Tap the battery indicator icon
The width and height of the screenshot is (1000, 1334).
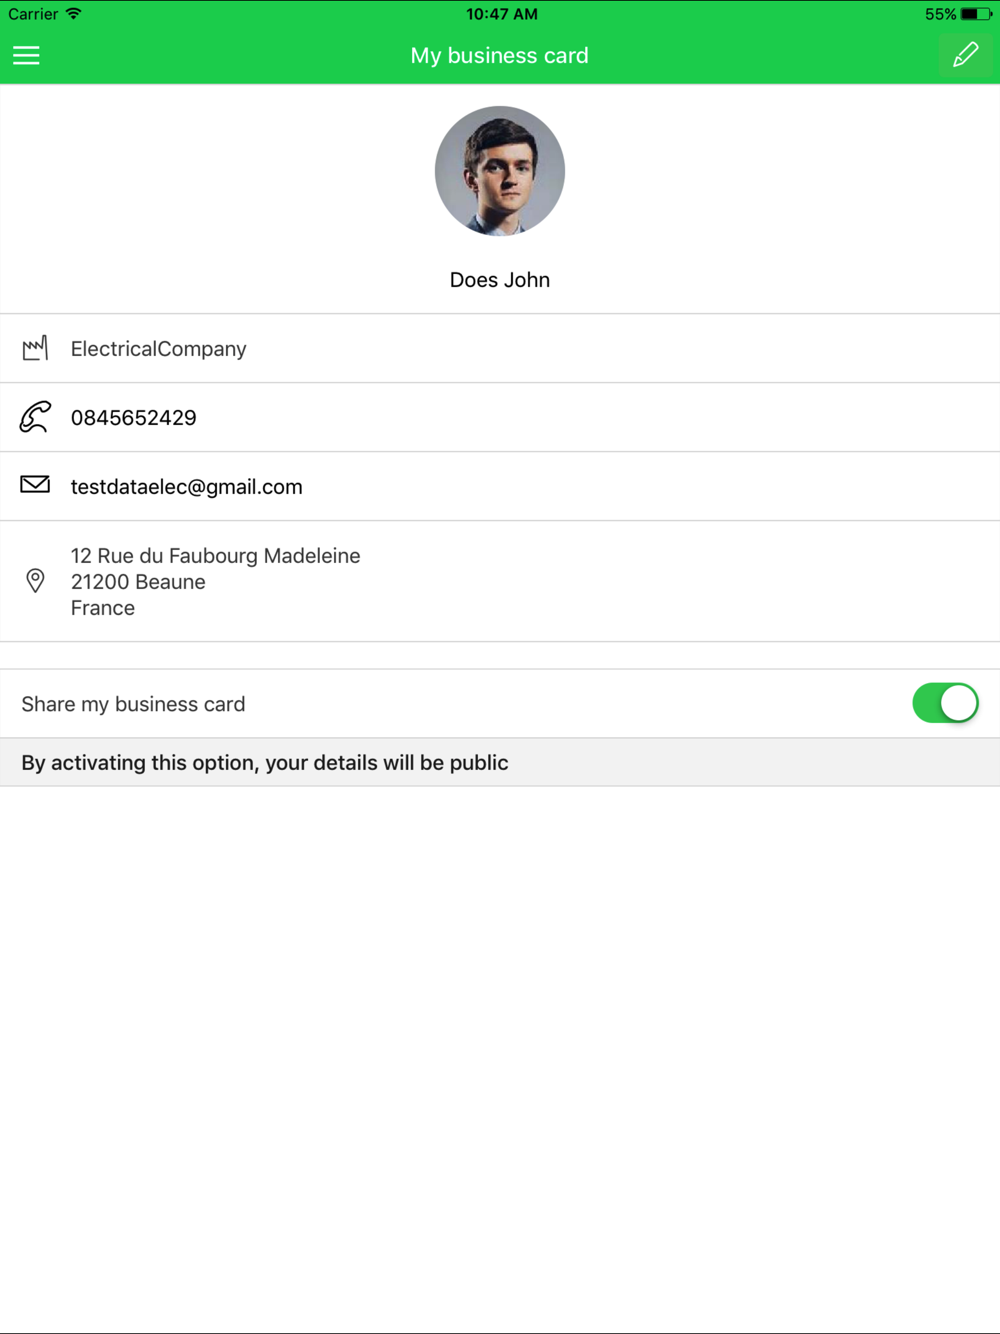976,14
